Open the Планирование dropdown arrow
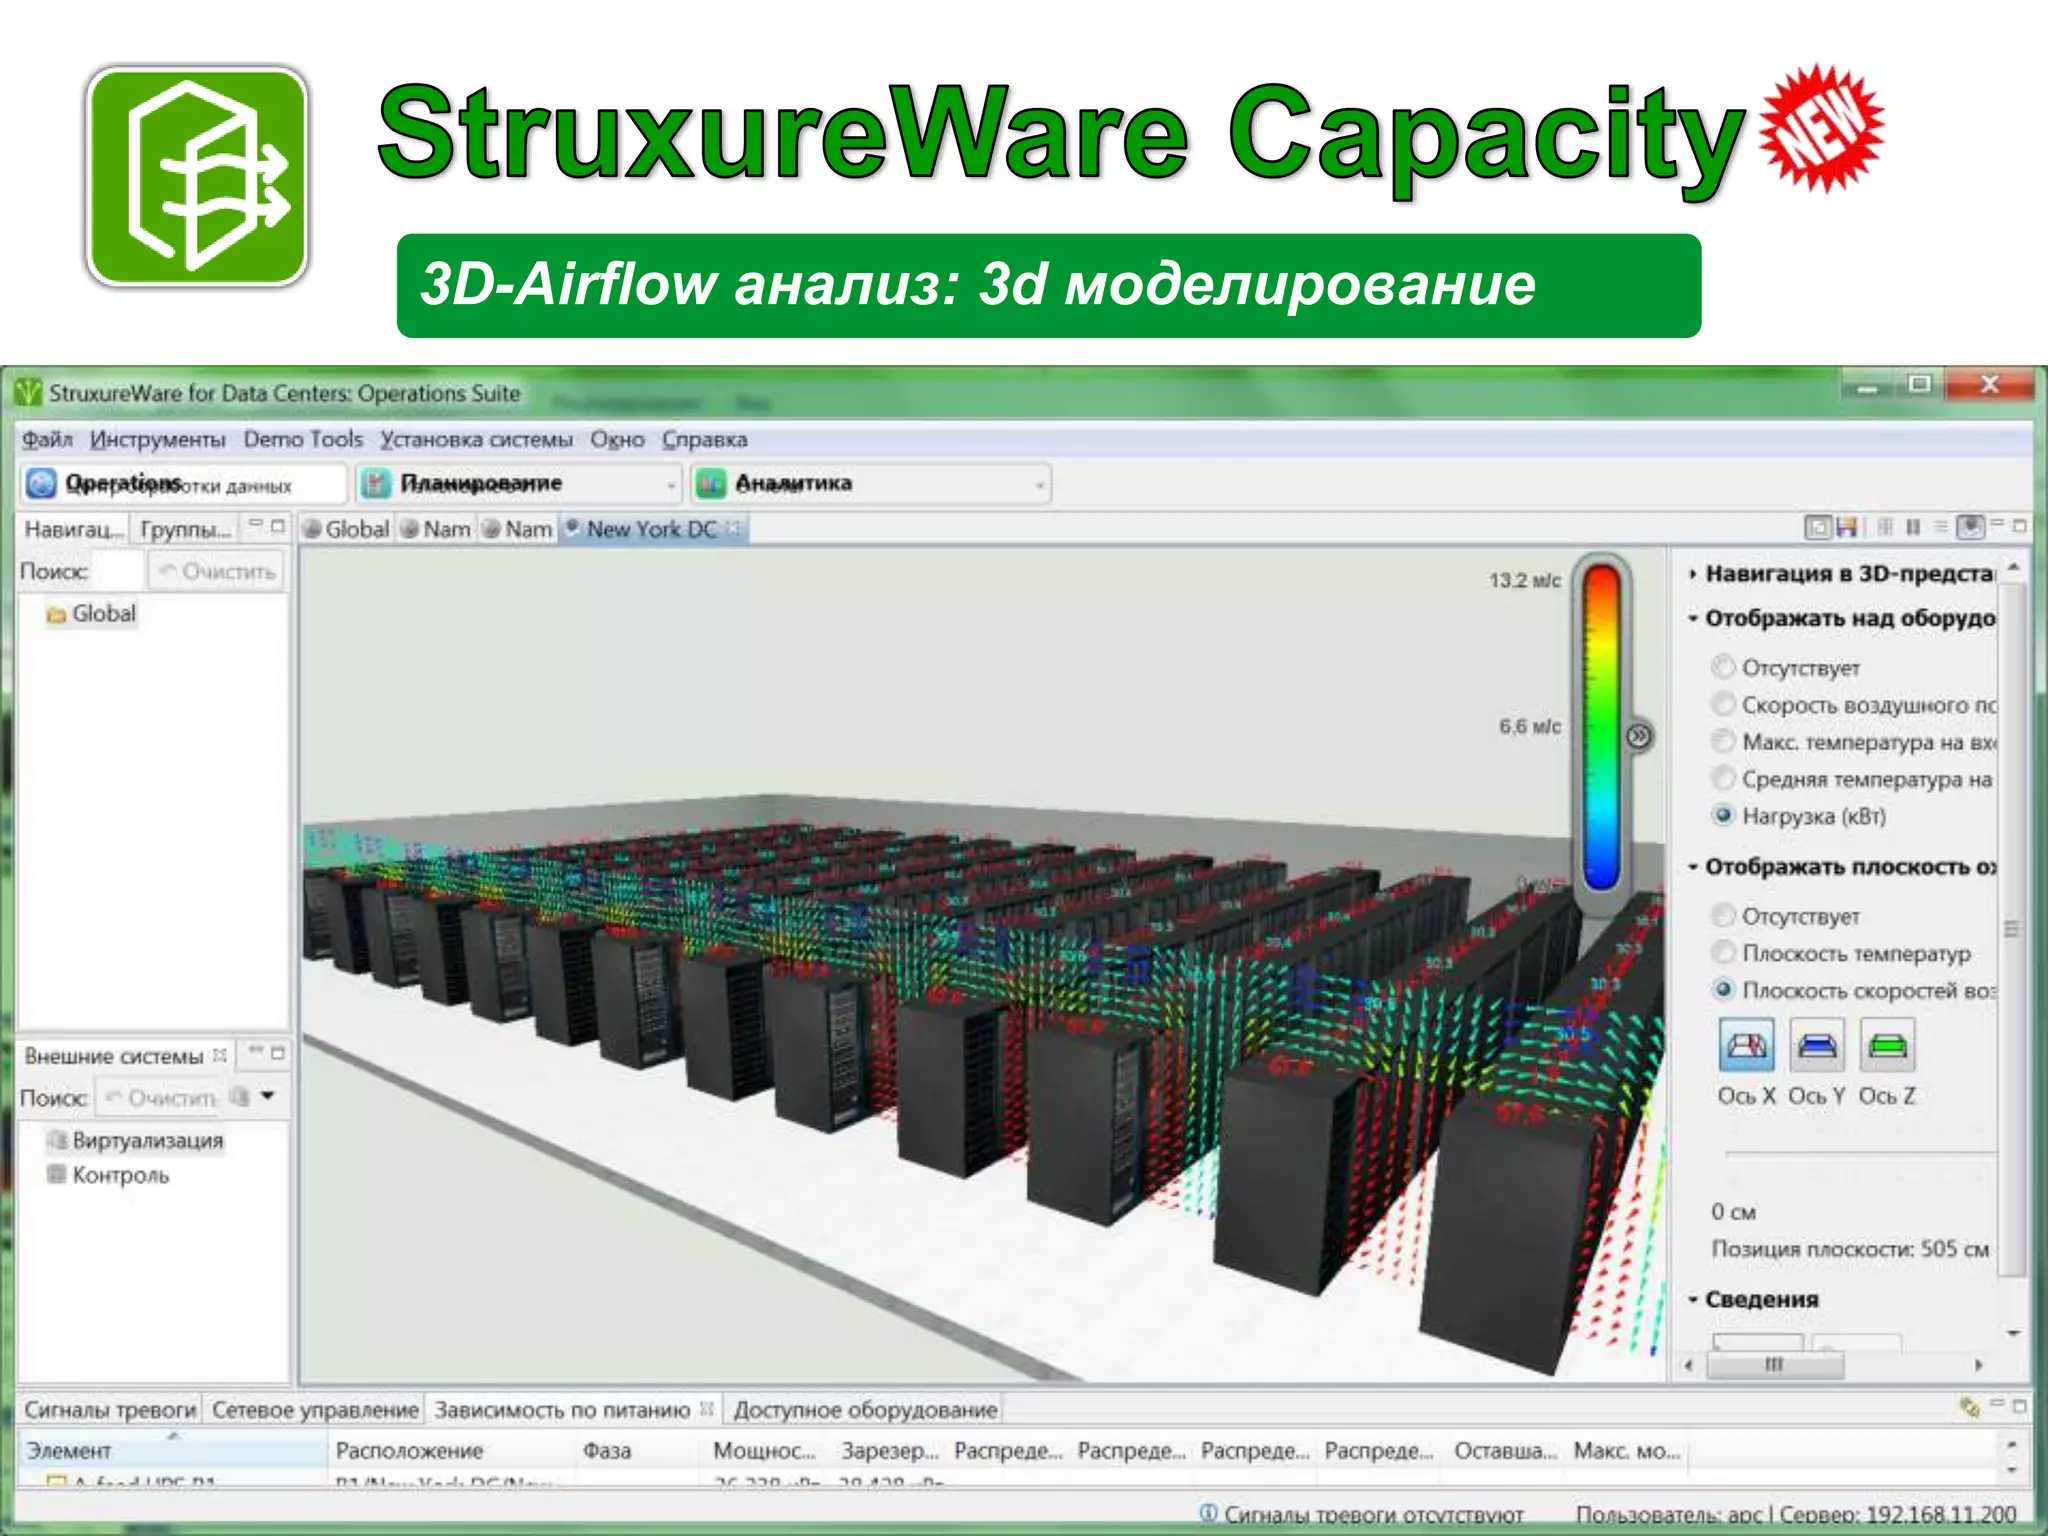Viewport: 2048px width, 1536px height. [671, 486]
